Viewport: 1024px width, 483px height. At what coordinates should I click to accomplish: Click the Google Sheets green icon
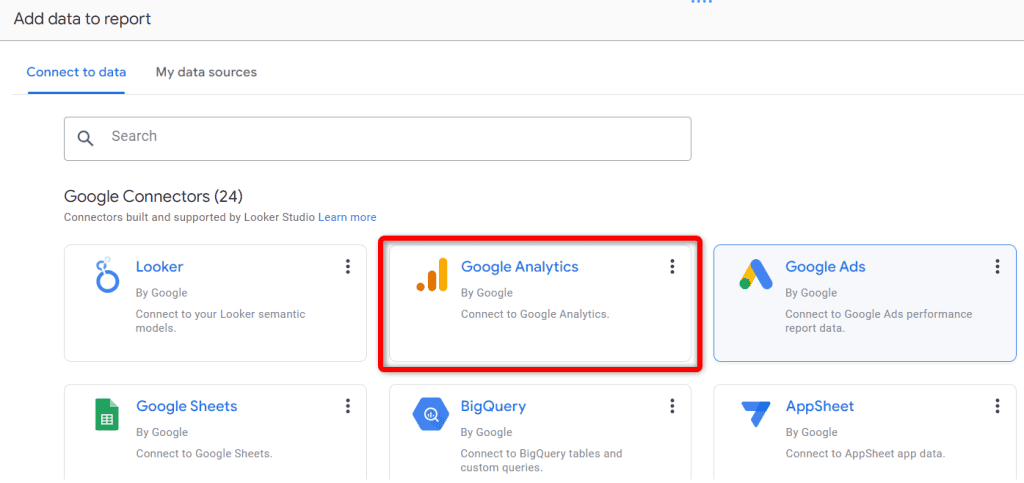pos(107,414)
